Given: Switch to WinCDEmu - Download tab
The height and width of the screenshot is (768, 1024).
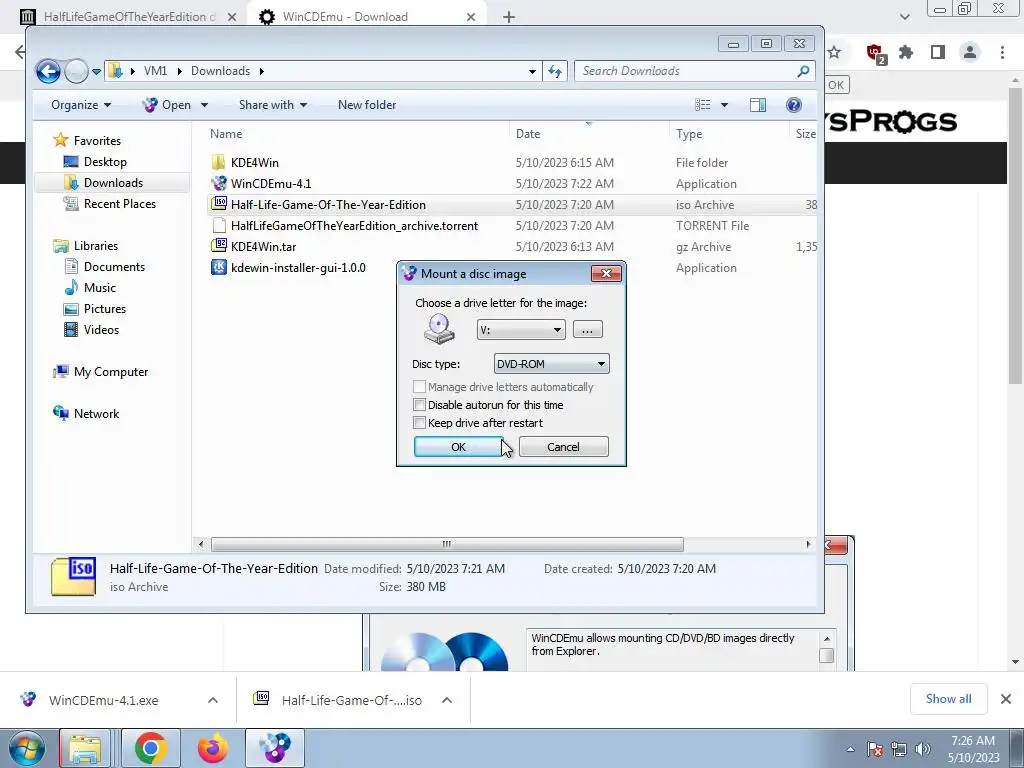Looking at the screenshot, I should [x=367, y=17].
